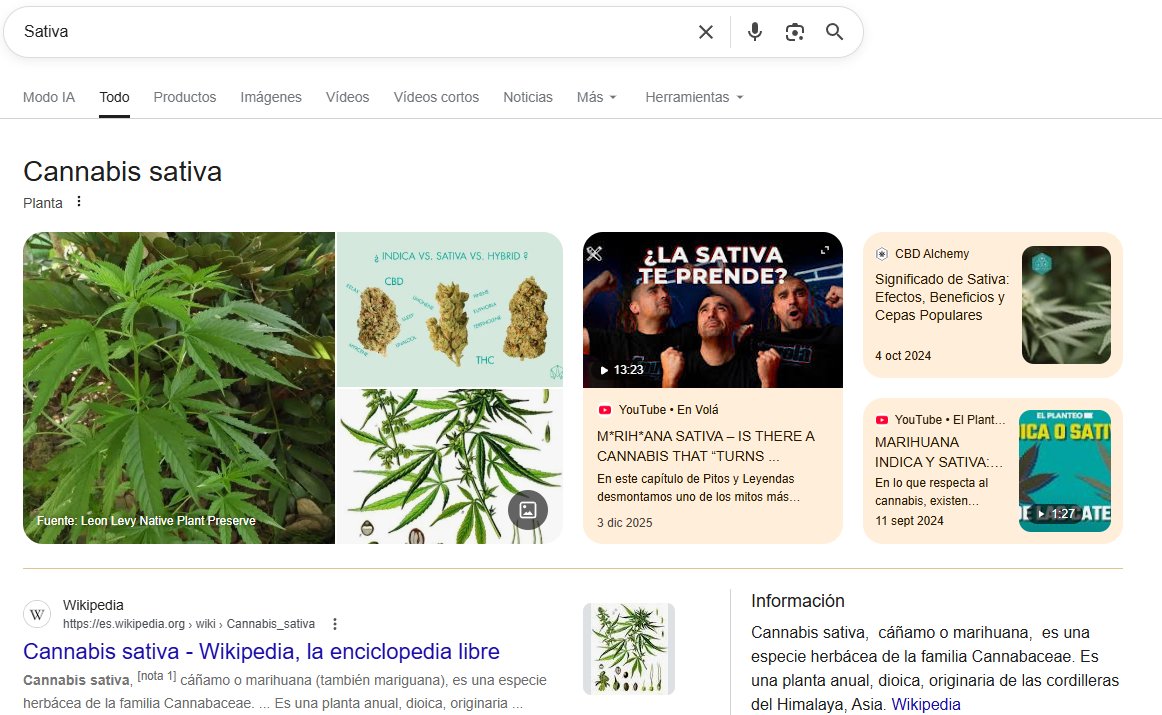
Task: Start voice search with microphone icon
Action: [754, 32]
